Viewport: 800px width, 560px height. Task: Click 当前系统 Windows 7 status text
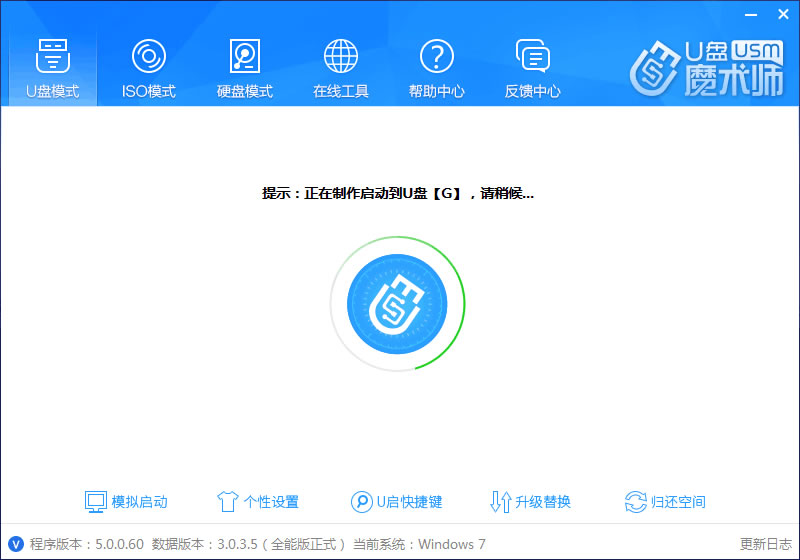420,544
